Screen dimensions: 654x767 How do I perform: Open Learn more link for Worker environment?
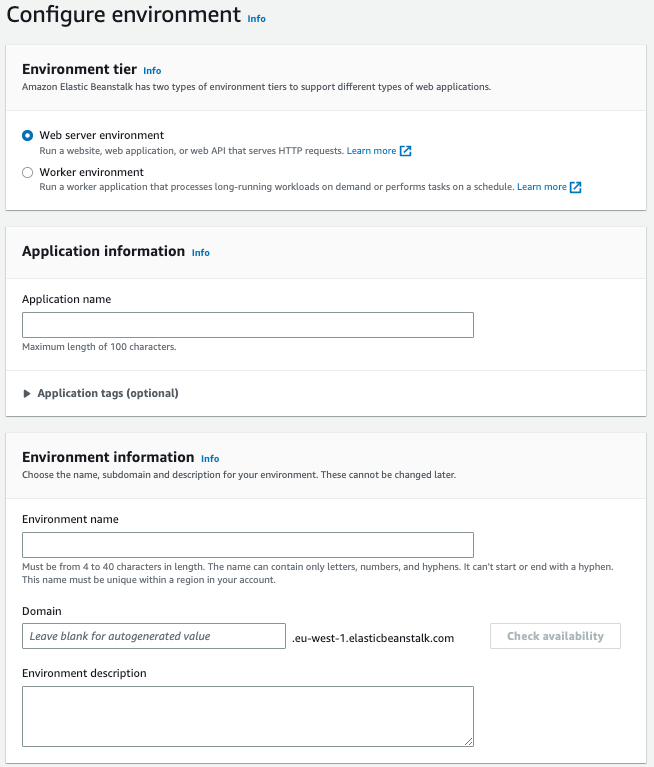[x=541, y=187]
